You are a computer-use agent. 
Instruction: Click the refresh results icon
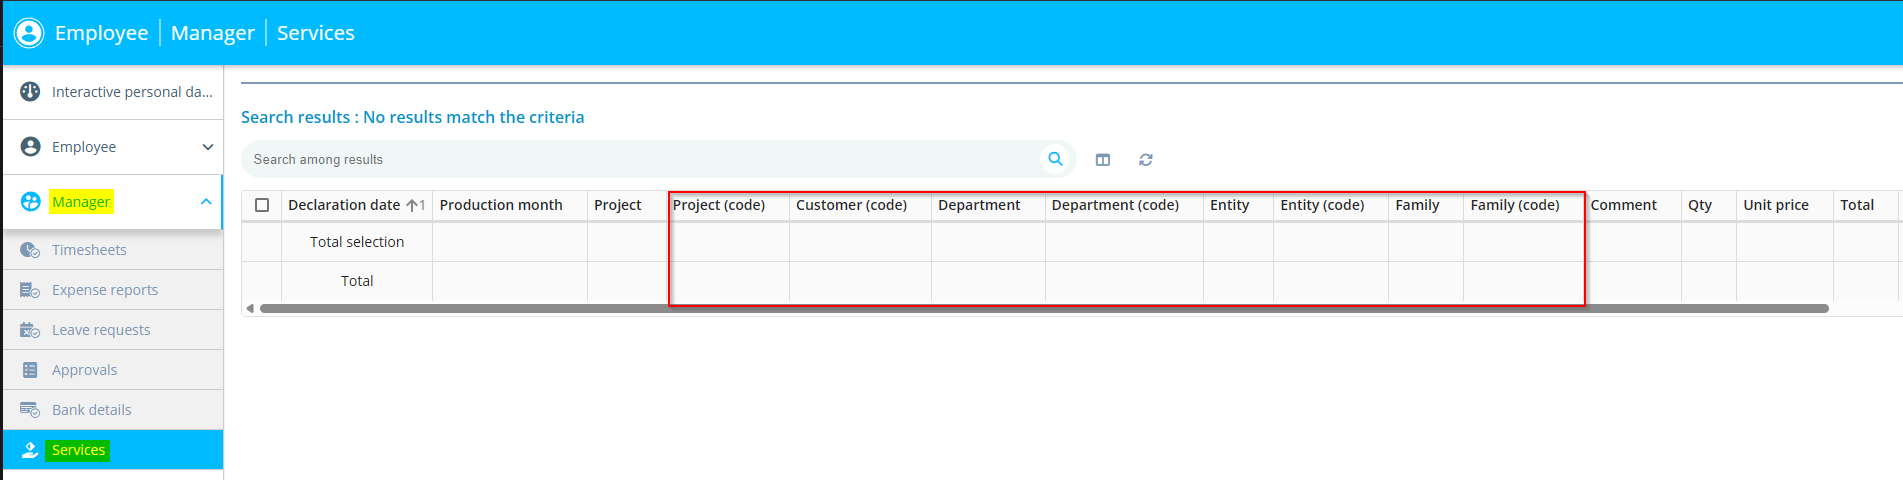pyautogui.click(x=1146, y=160)
